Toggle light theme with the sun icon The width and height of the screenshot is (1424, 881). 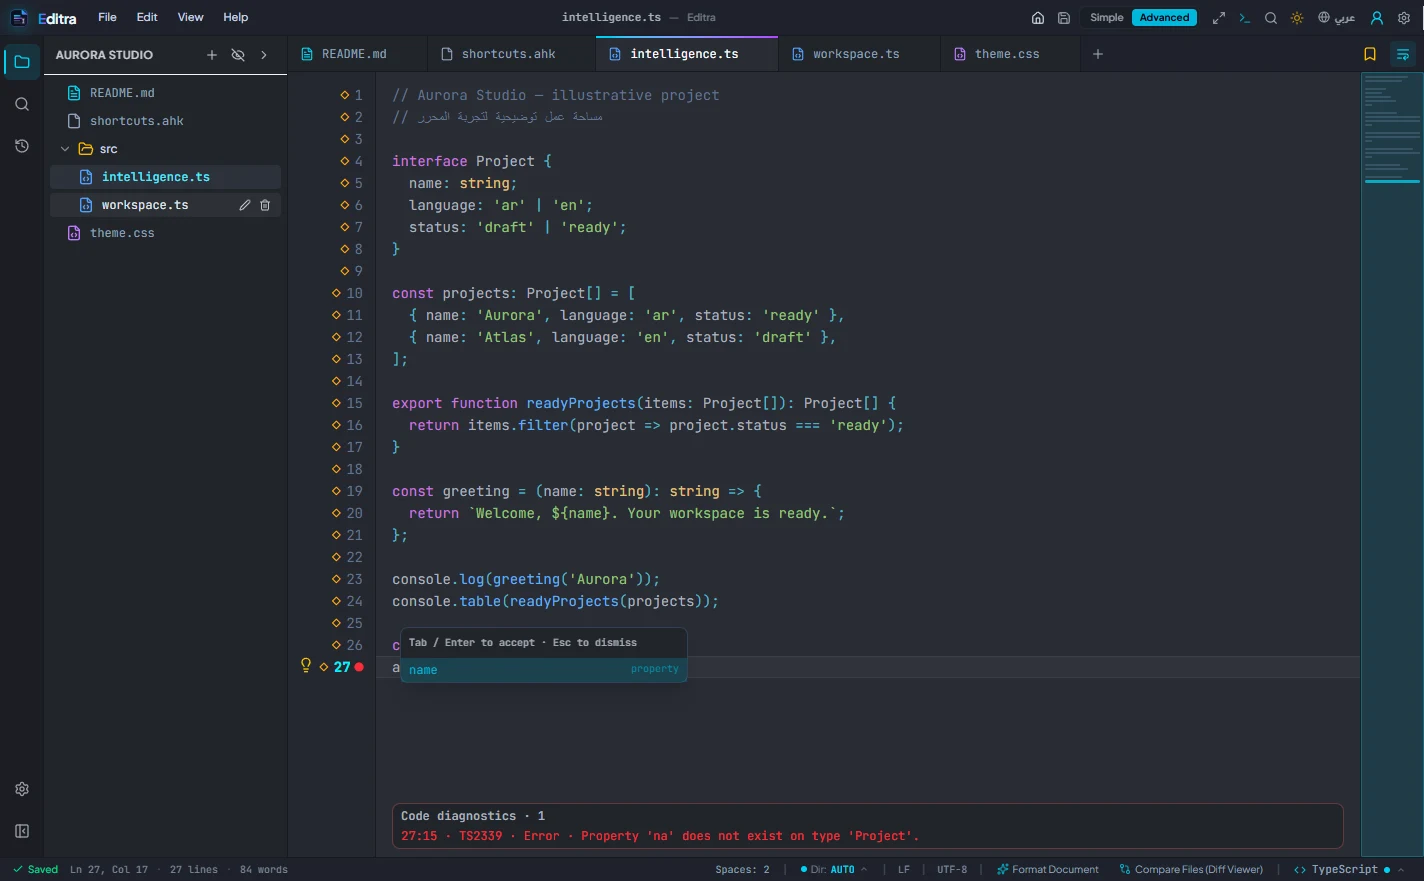coord(1297,18)
